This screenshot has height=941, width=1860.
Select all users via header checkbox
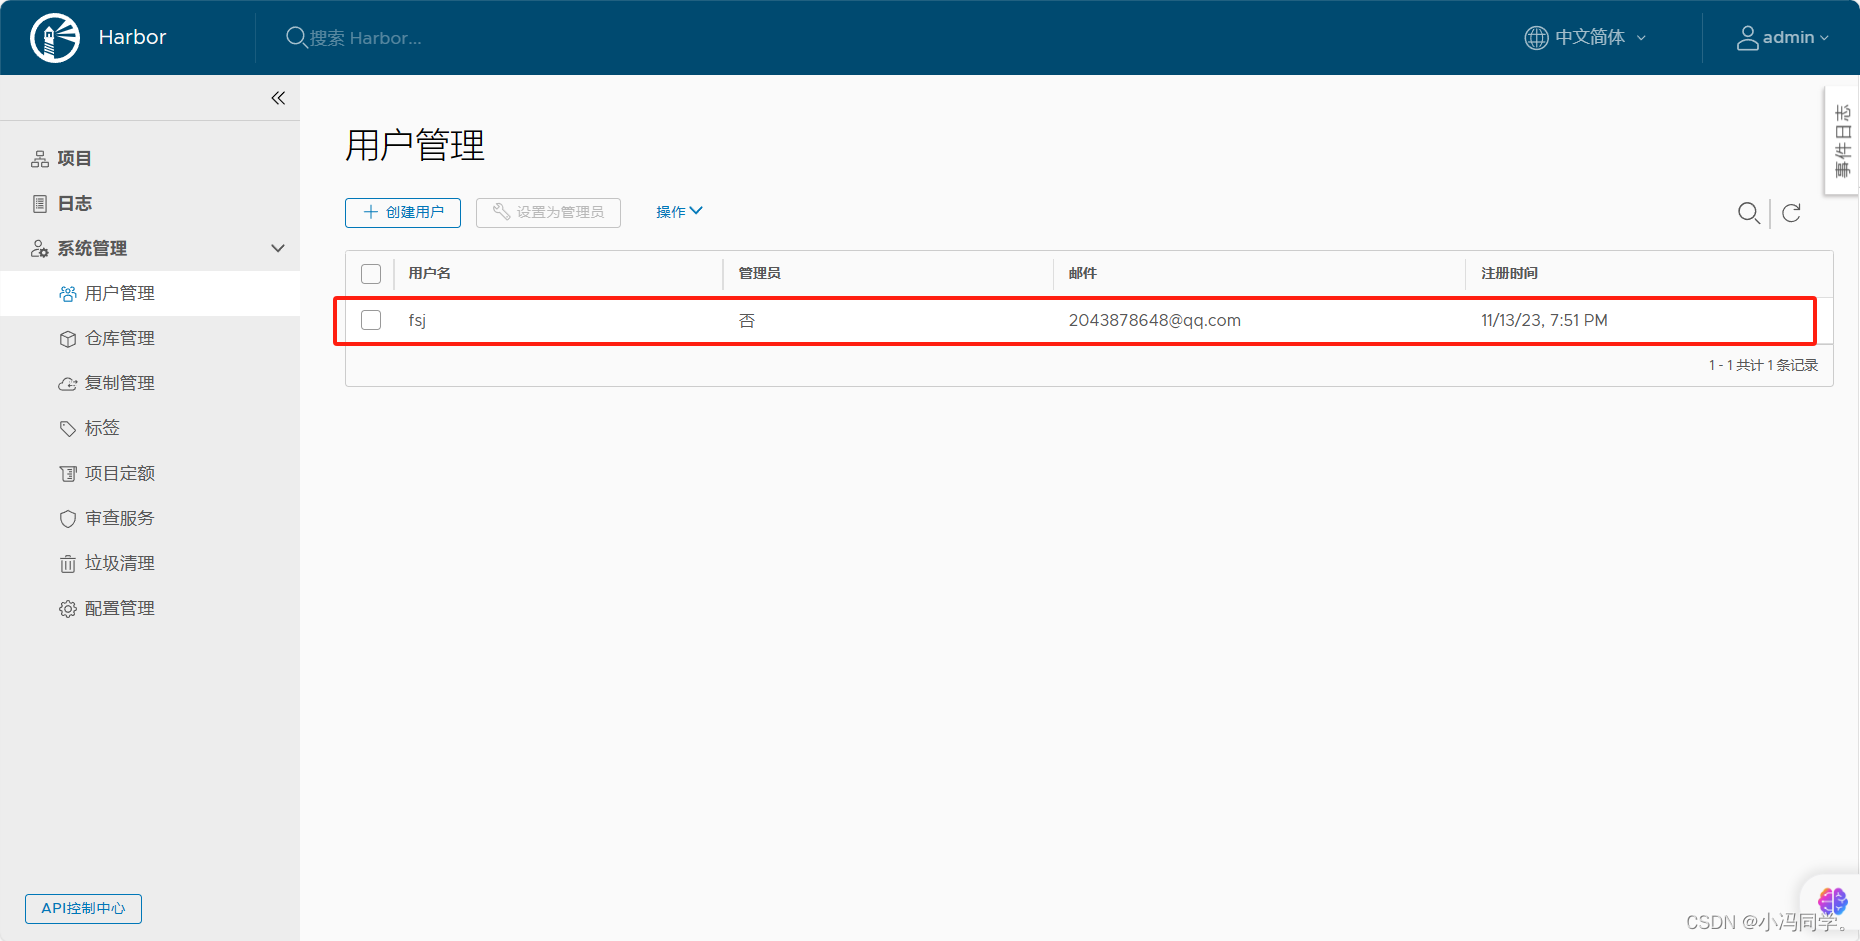[x=371, y=274]
